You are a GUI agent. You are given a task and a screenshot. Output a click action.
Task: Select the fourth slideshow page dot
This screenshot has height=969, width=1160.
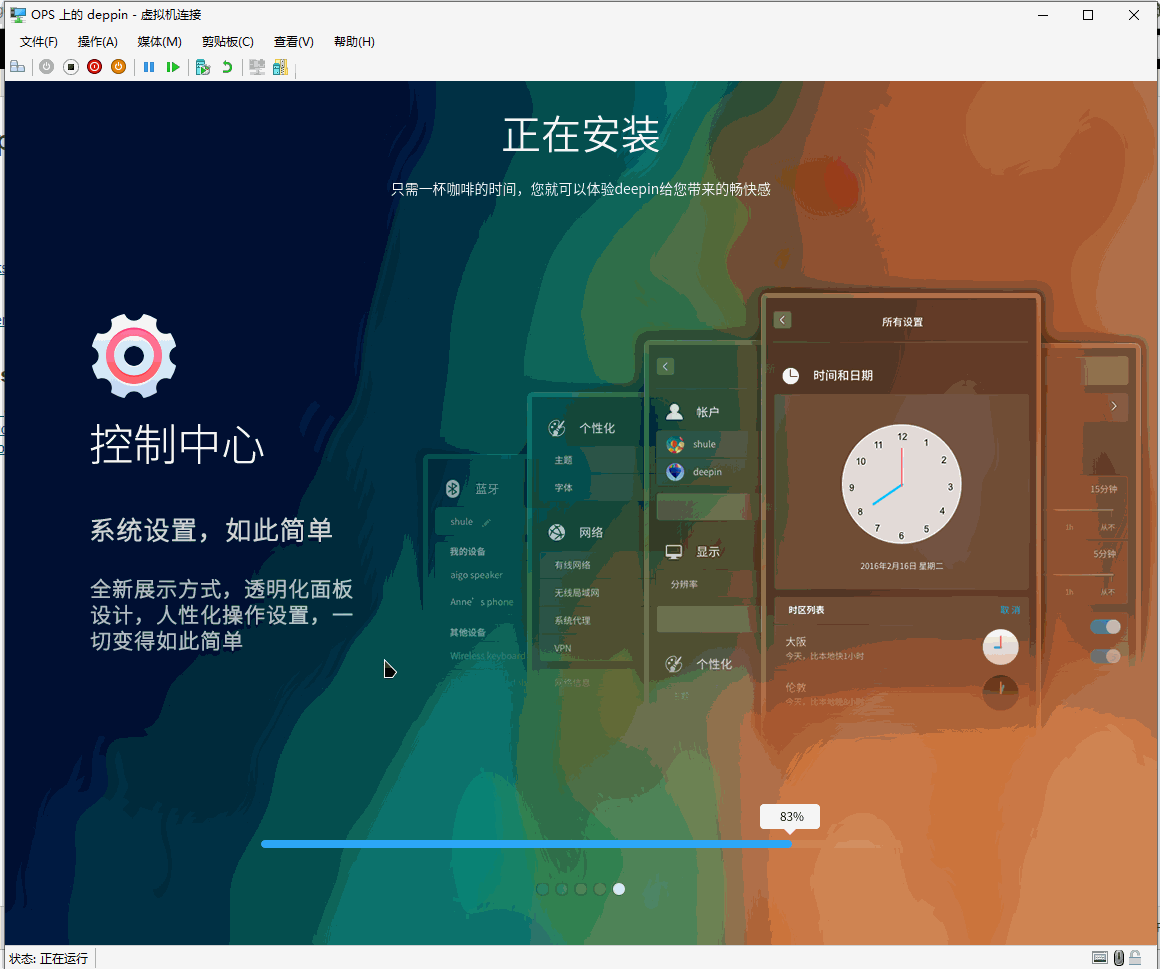600,889
